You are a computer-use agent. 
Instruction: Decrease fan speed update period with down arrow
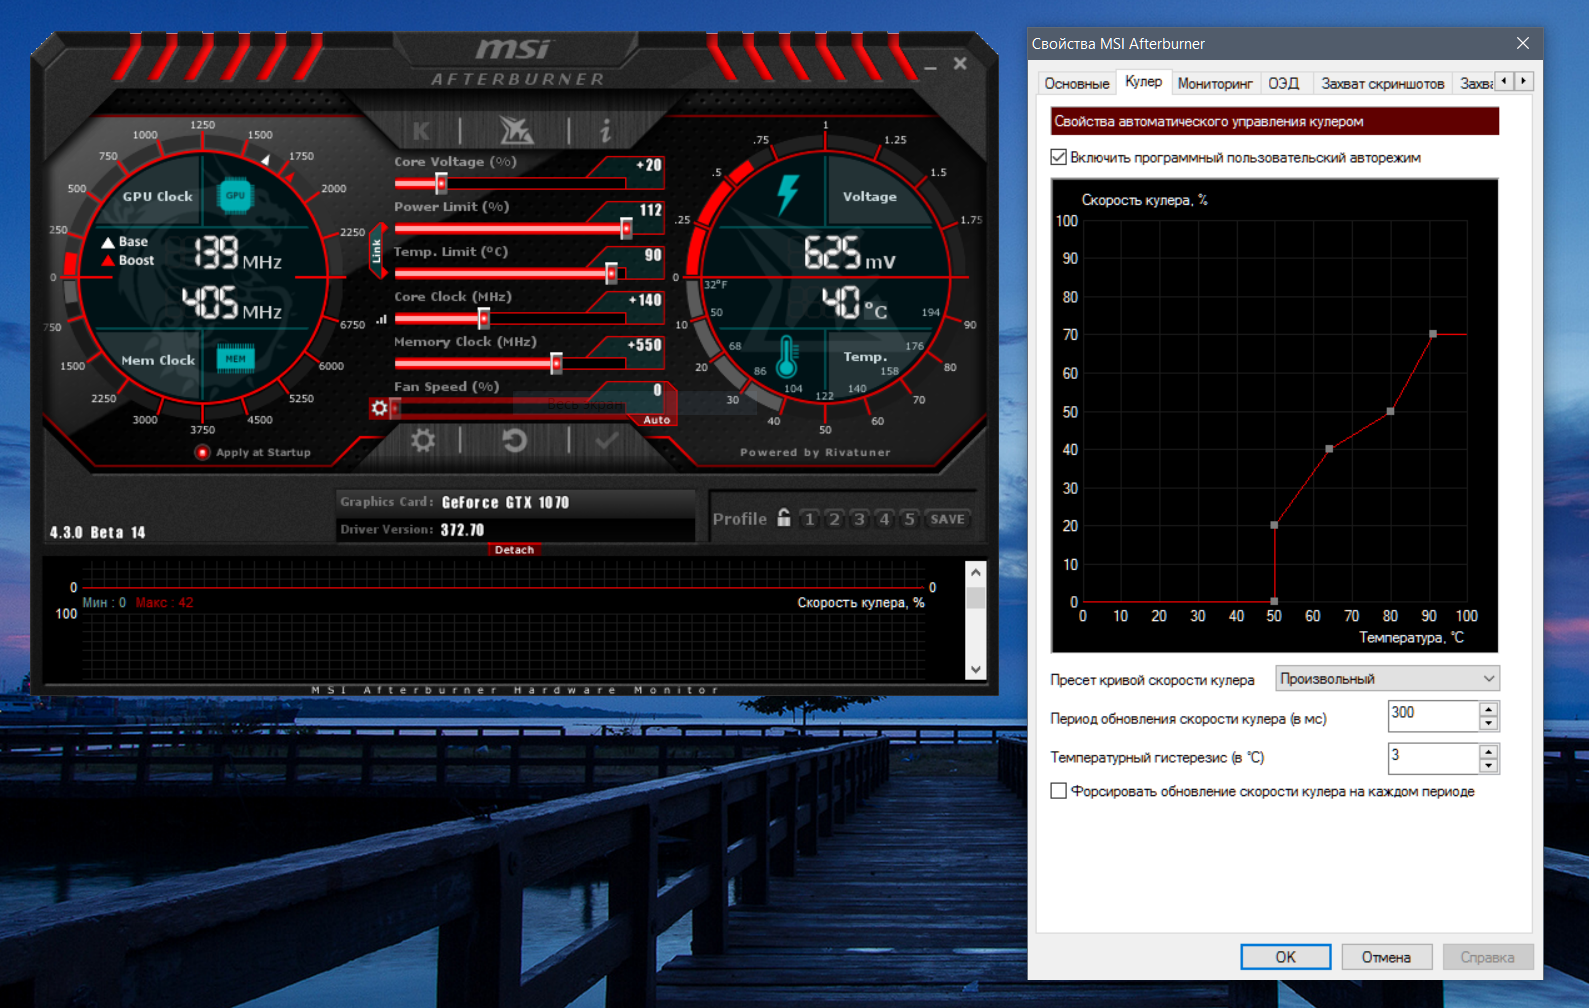pyautogui.click(x=1489, y=723)
